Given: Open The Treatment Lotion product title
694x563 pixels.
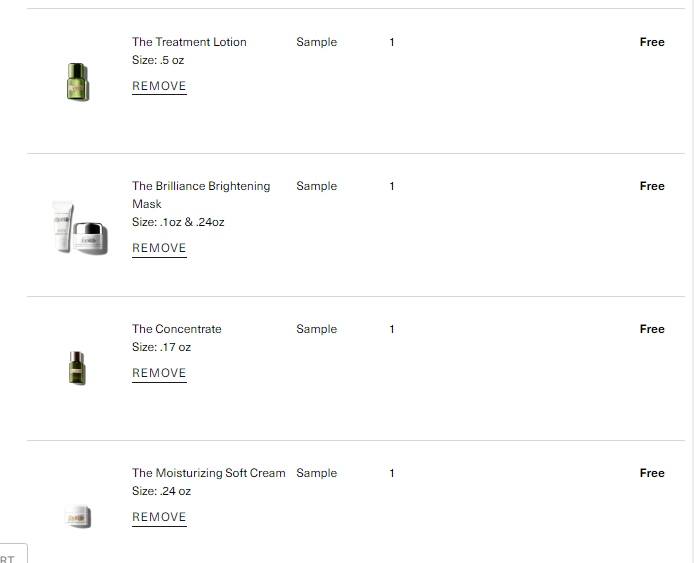Looking at the screenshot, I should point(189,42).
